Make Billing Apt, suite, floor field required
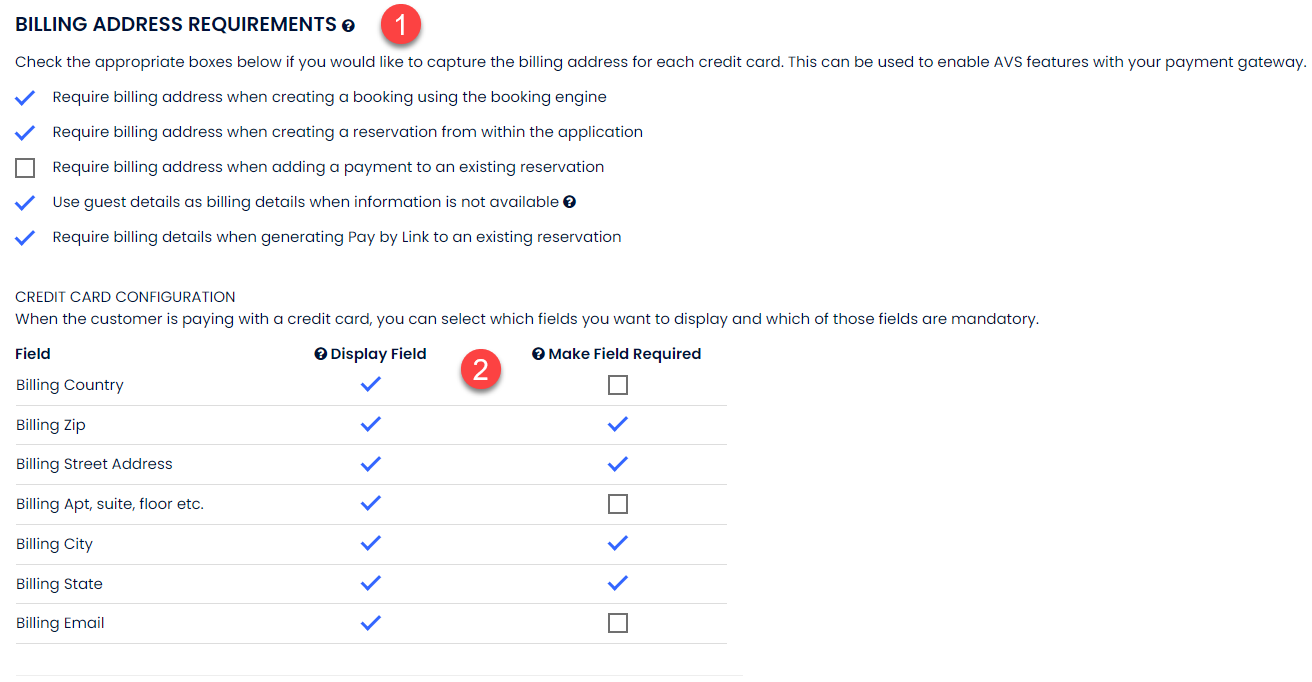The height and width of the screenshot is (682, 1312). pyautogui.click(x=618, y=504)
